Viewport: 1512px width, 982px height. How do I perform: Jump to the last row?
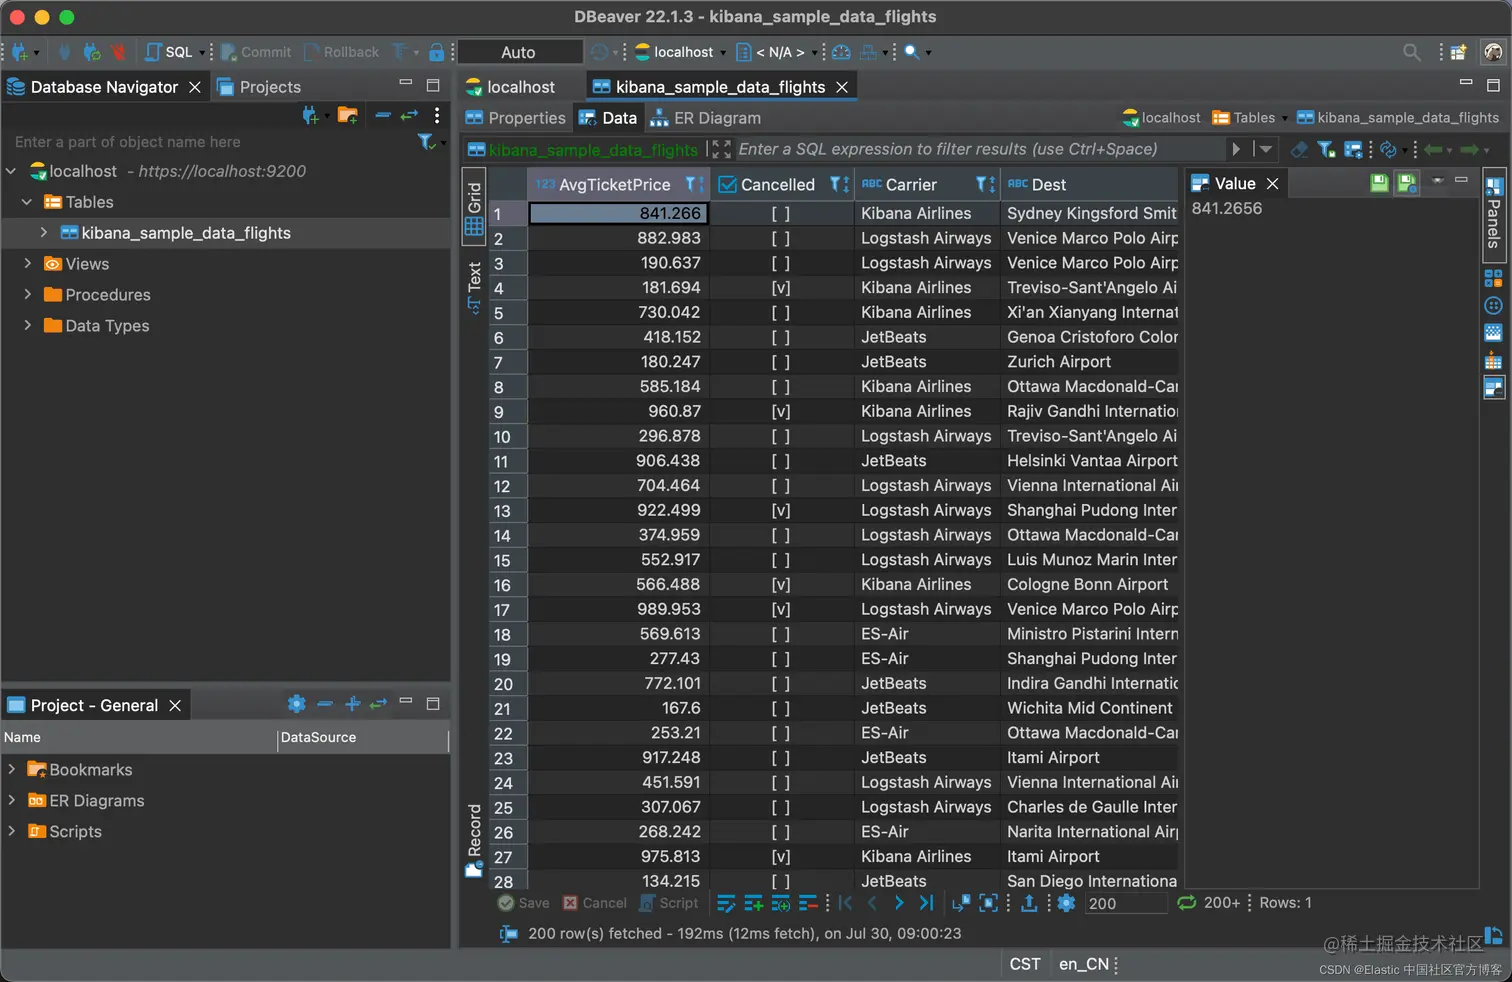926,903
